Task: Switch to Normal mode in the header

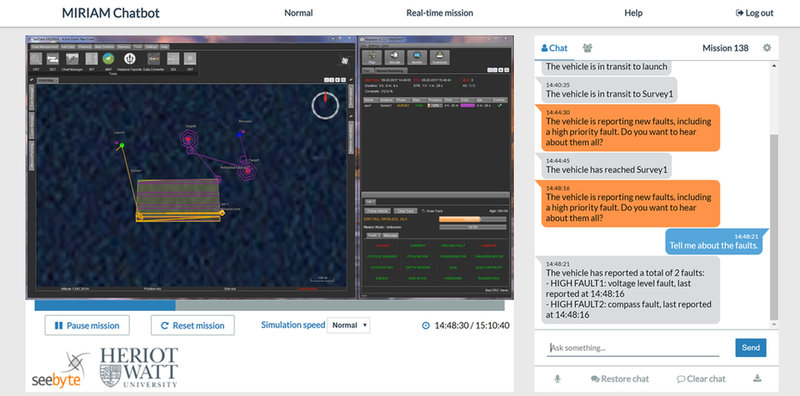Action: [298, 13]
